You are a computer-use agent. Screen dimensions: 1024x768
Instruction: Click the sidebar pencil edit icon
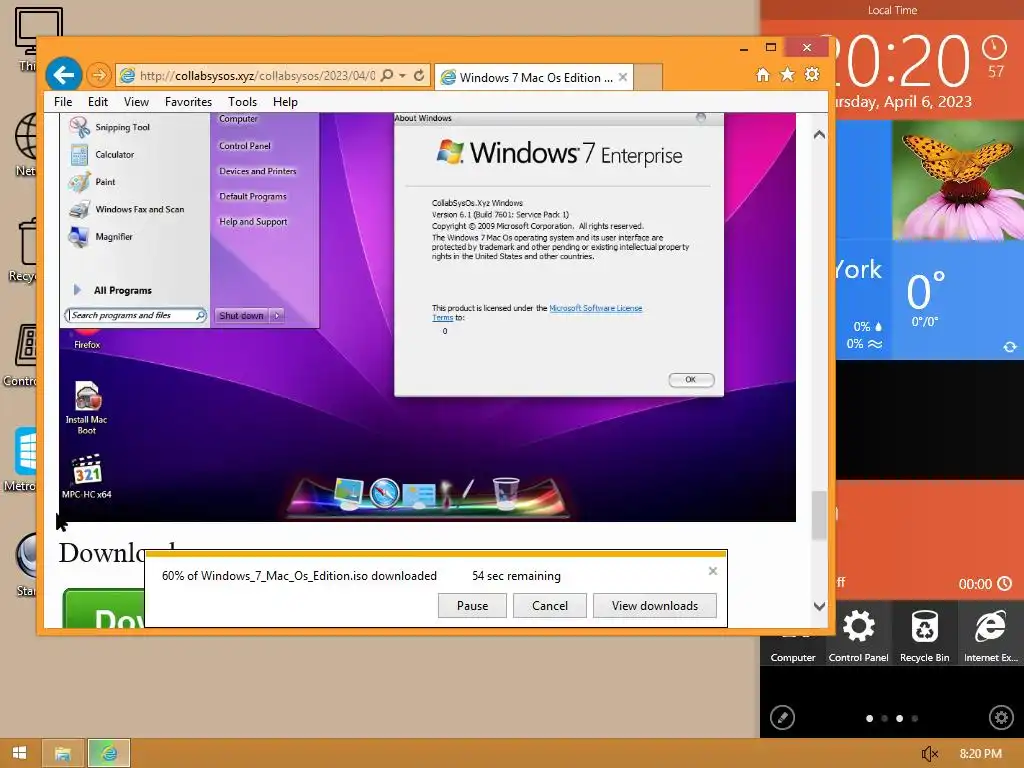782,717
